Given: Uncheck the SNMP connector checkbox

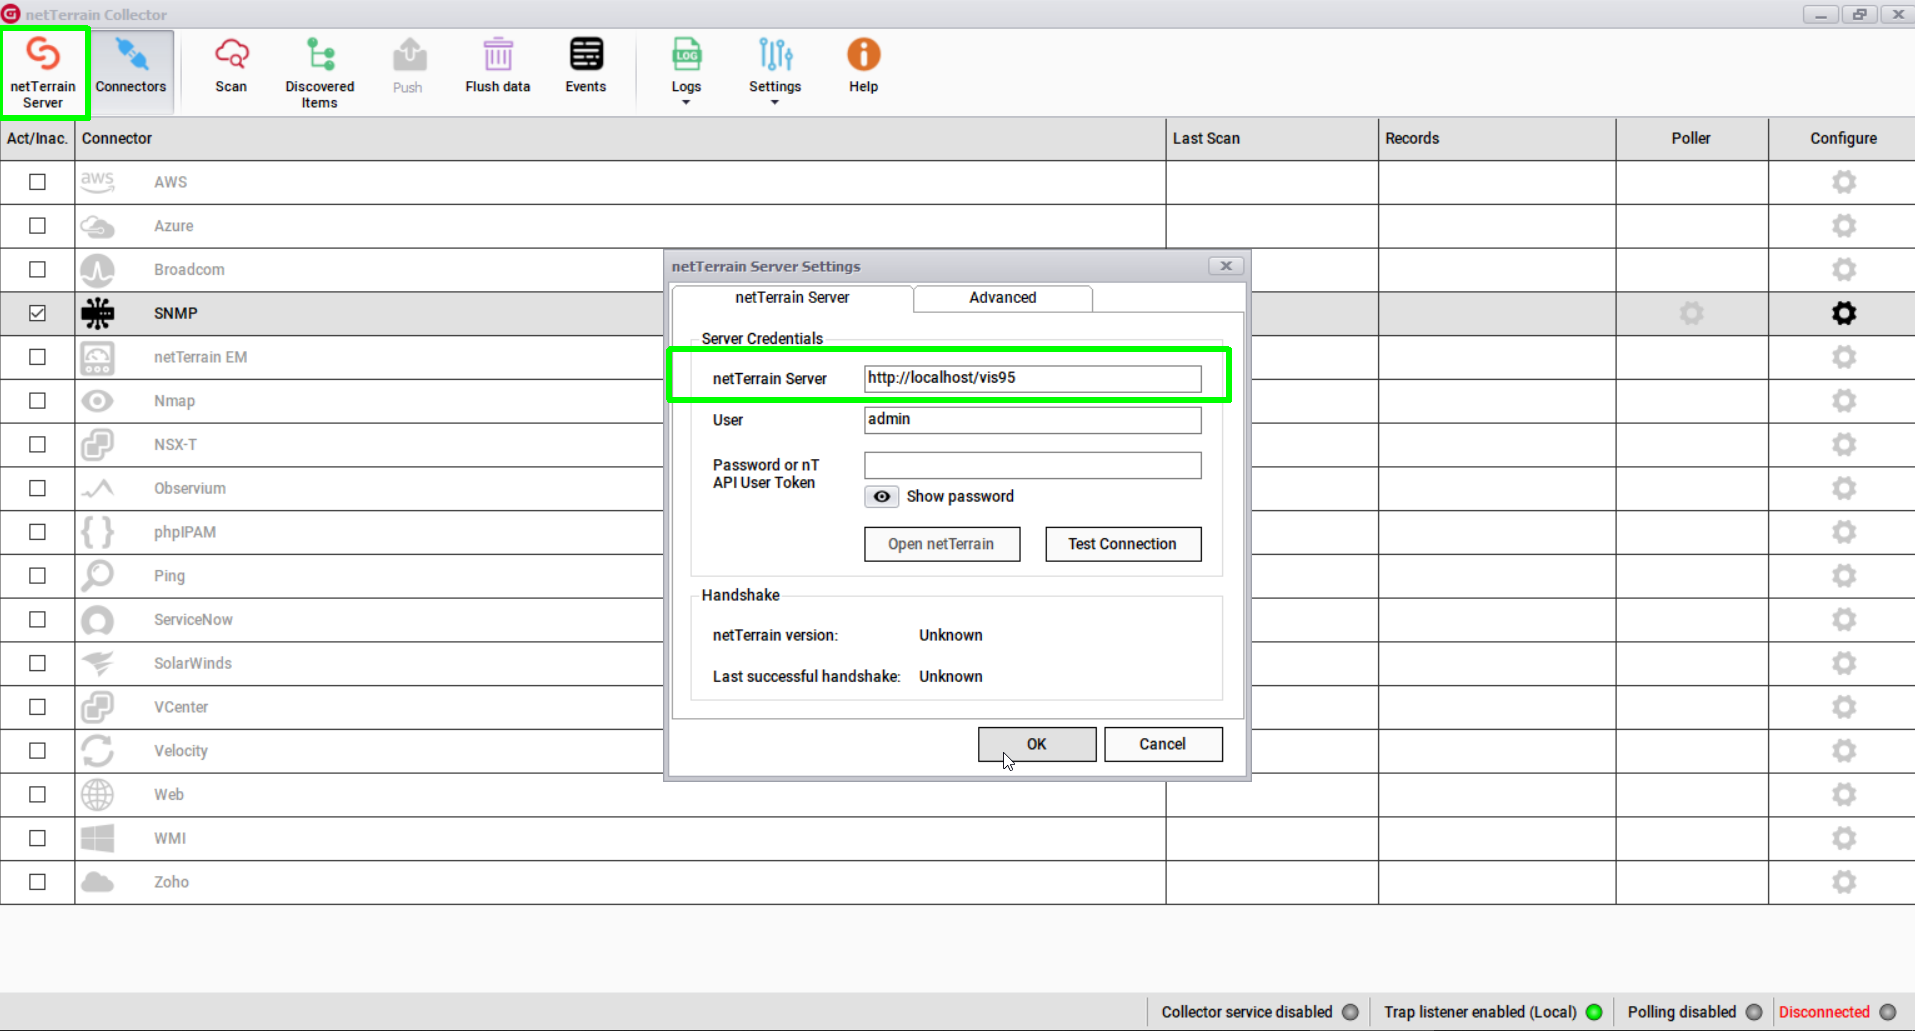Looking at the screenshot, I should tap(37, 313).
